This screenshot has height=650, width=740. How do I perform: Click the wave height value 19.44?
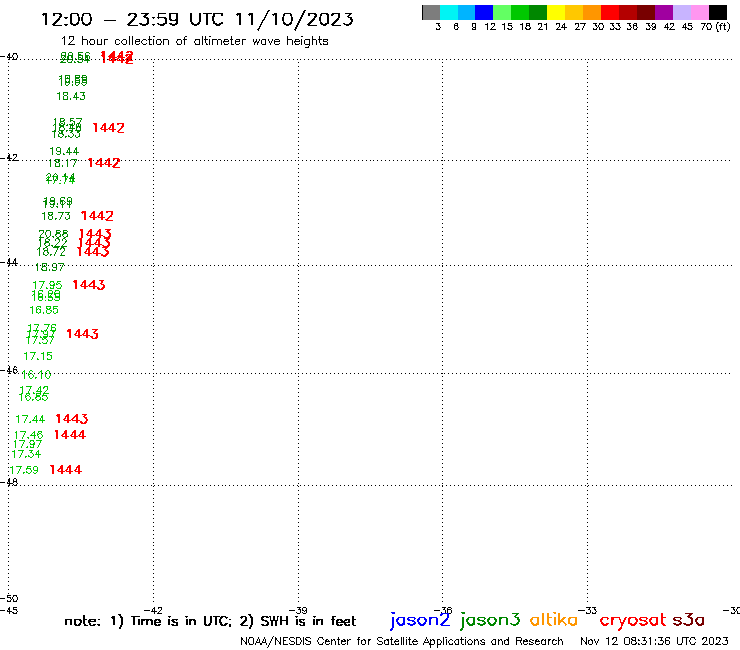coord(64,152)
